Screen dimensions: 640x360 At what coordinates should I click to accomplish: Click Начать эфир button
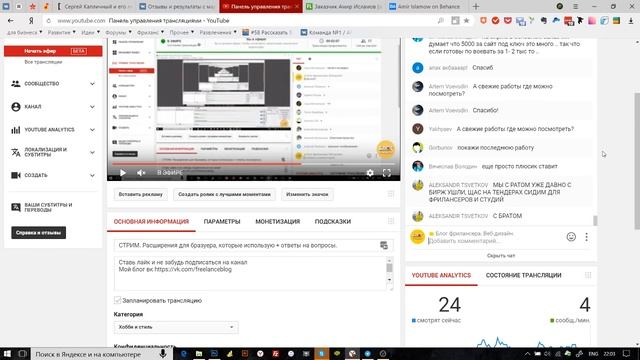[53, 51]
